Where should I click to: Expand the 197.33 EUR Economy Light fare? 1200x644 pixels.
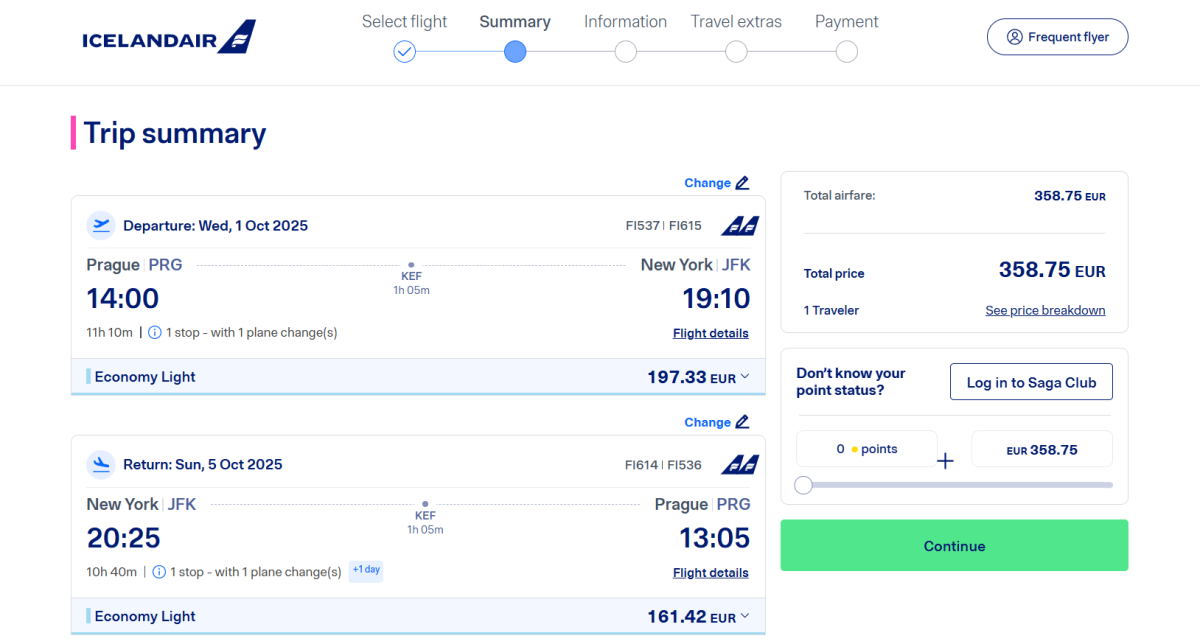[745, 377]
